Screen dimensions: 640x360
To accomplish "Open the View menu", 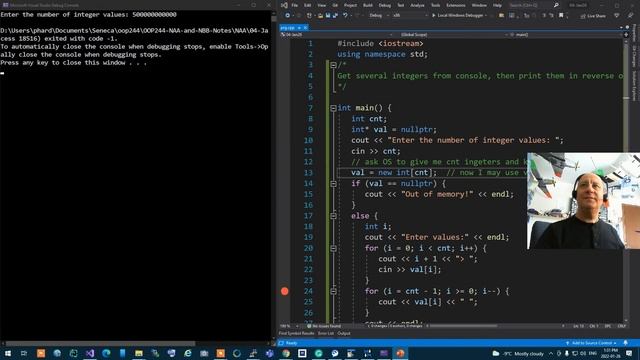I will (322, 5).
